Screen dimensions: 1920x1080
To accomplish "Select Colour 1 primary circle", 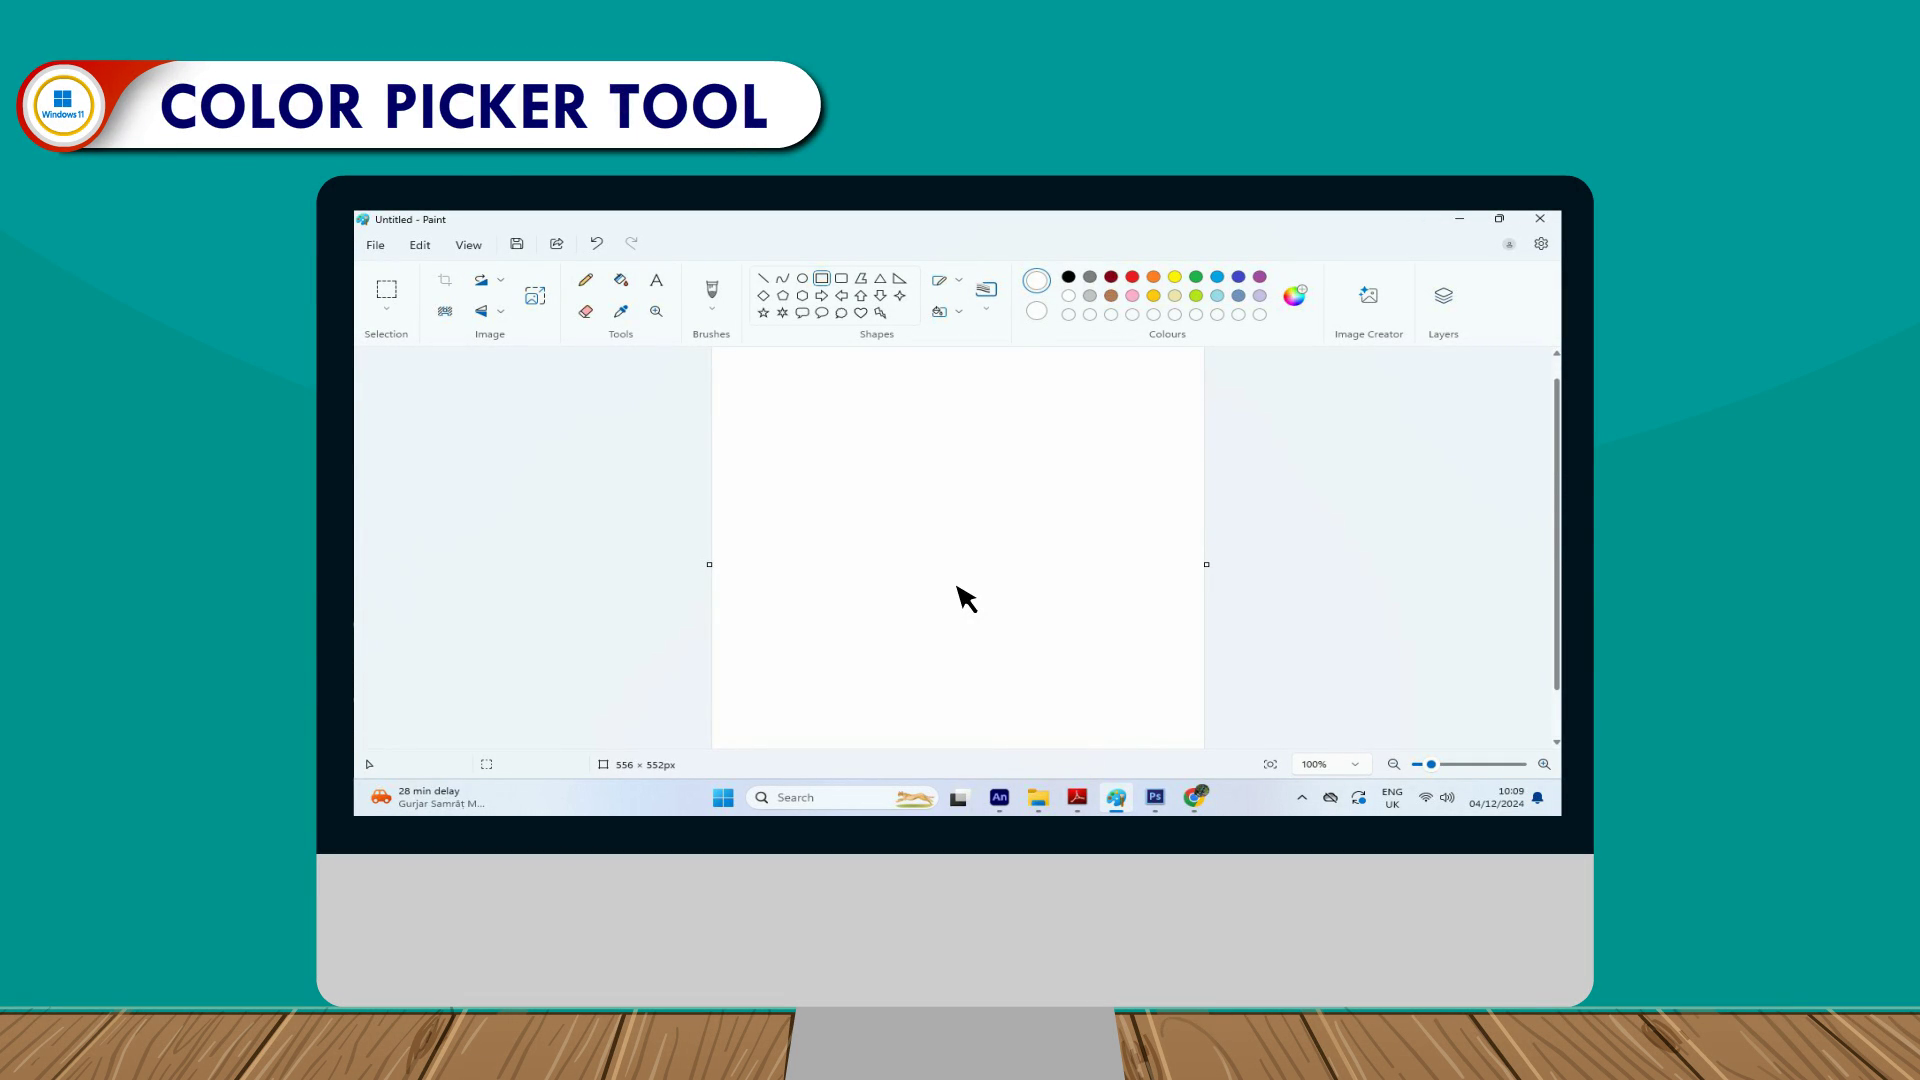I will click(x=1037, y=281).
